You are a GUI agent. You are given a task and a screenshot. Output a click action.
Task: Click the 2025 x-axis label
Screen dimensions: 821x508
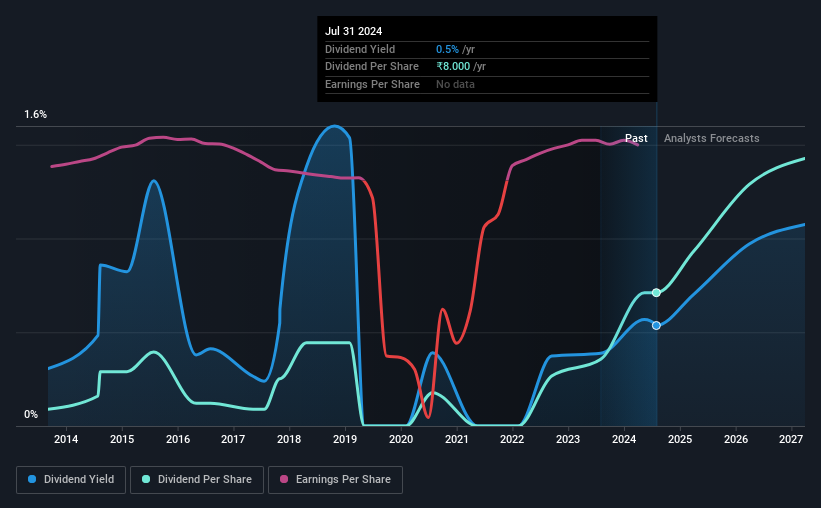(680, 439)
